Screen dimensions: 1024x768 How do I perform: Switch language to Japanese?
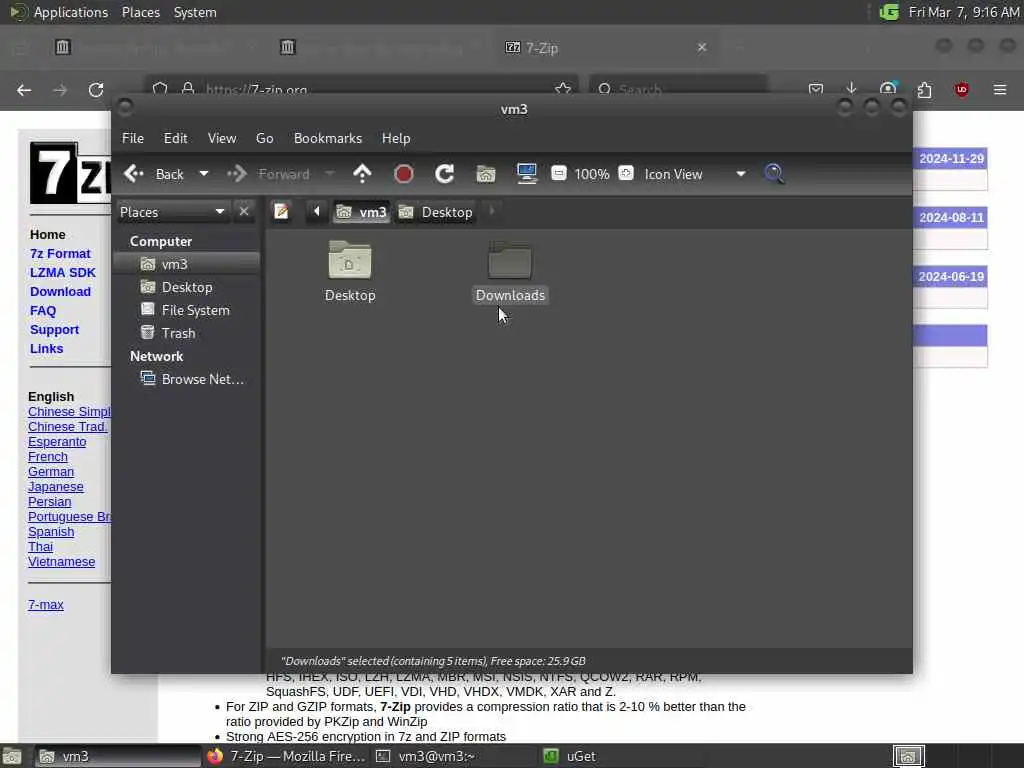click(x=56, y=487)
